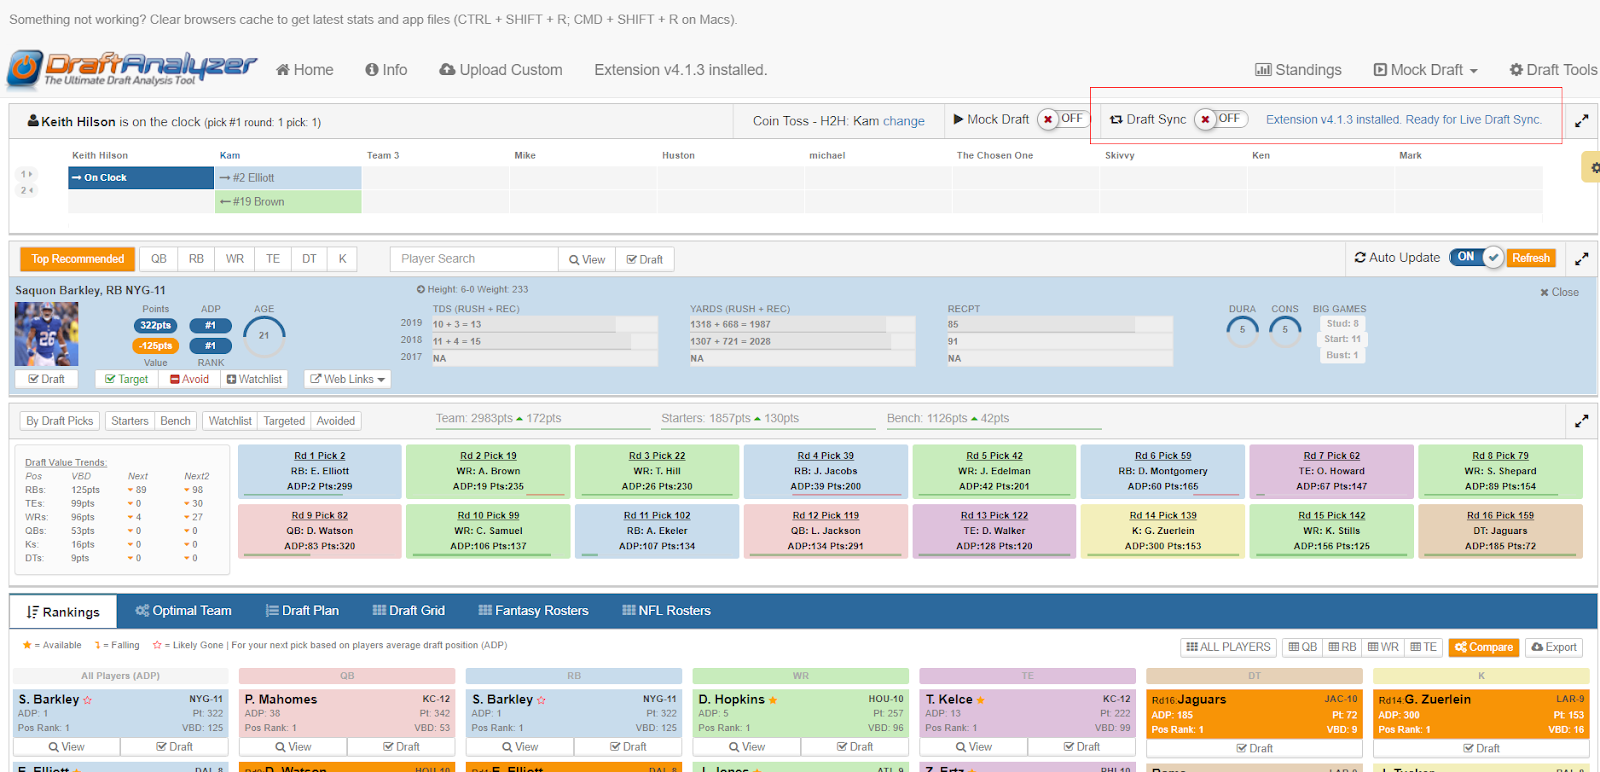
Task: Show the Avoided players view
Action: [336, 421]
